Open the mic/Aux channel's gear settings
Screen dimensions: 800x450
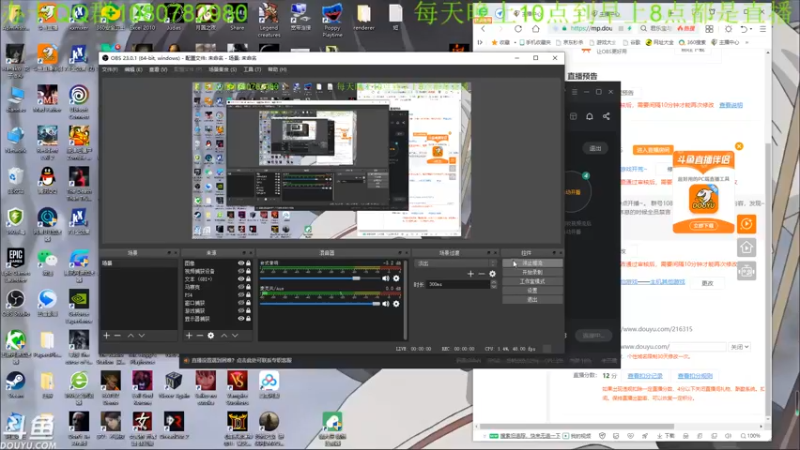(x=396, y=304)
